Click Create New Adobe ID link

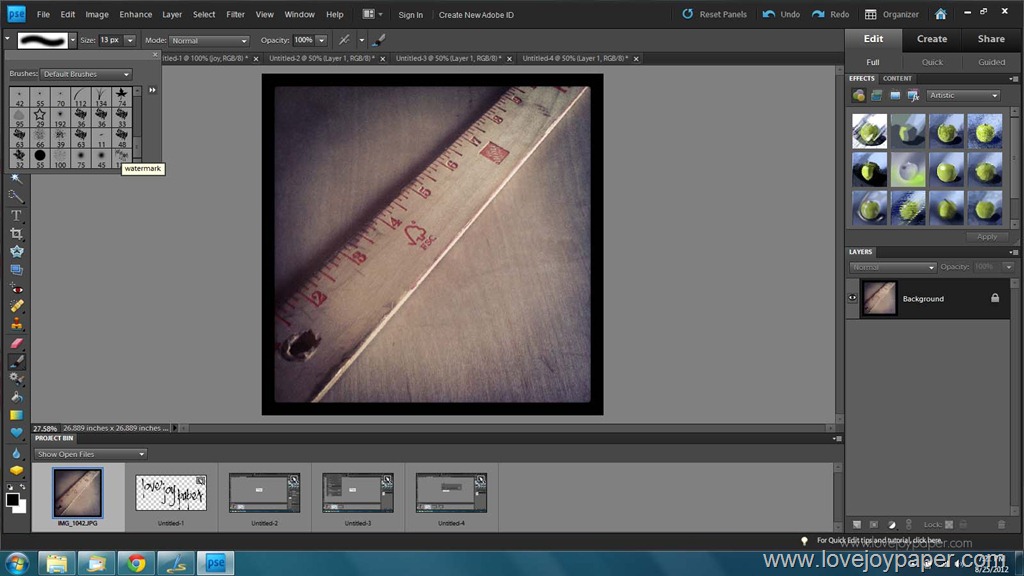click(476, 14)
